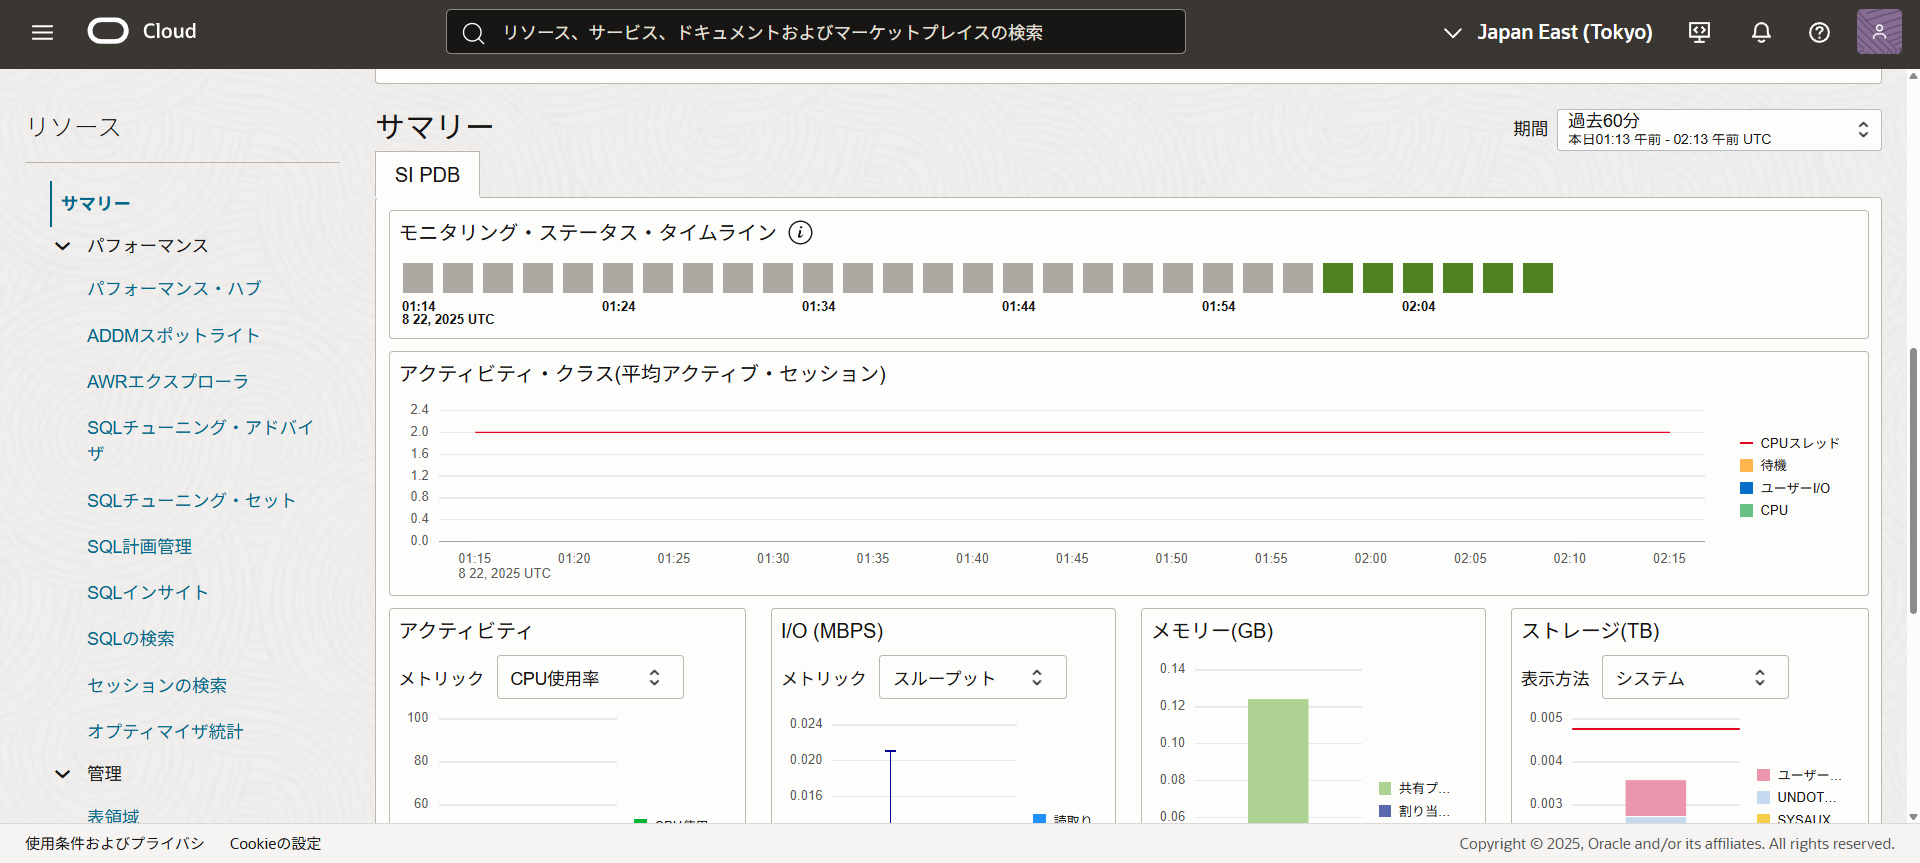Open ADDMスポットライト

point(173,336)
